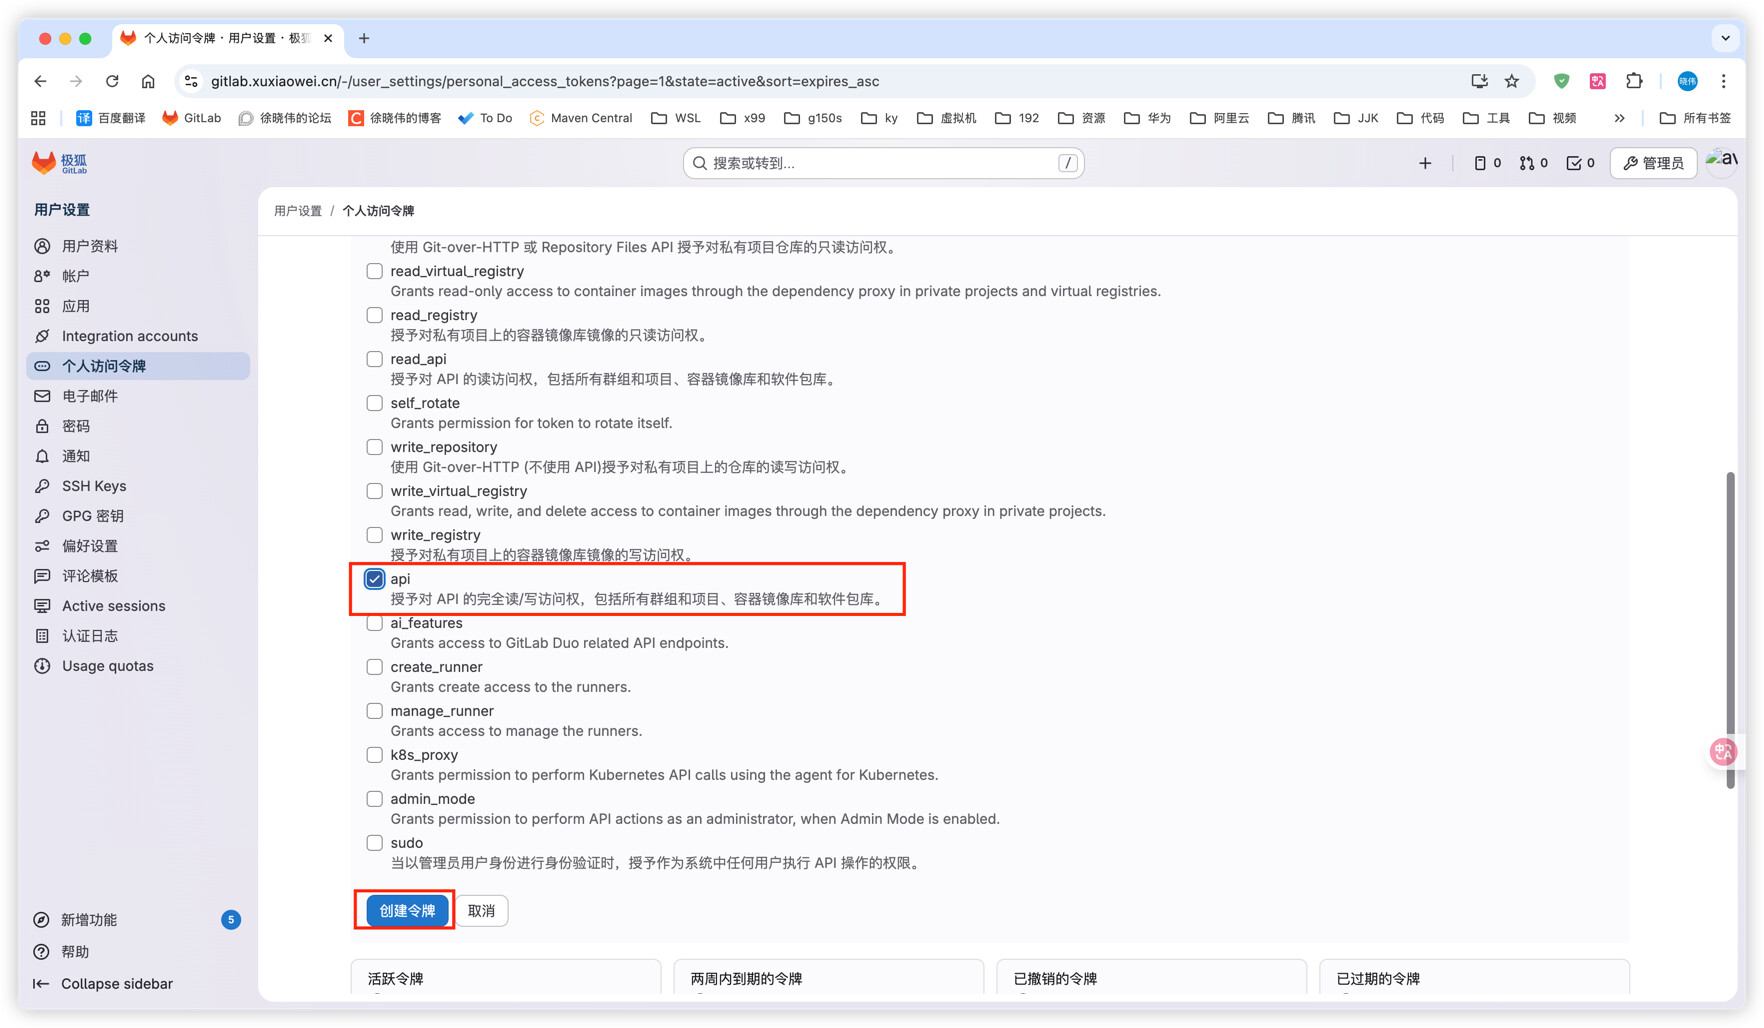
Task: Open the merge requests counter icon
Action: click(x=1533, y=163)
